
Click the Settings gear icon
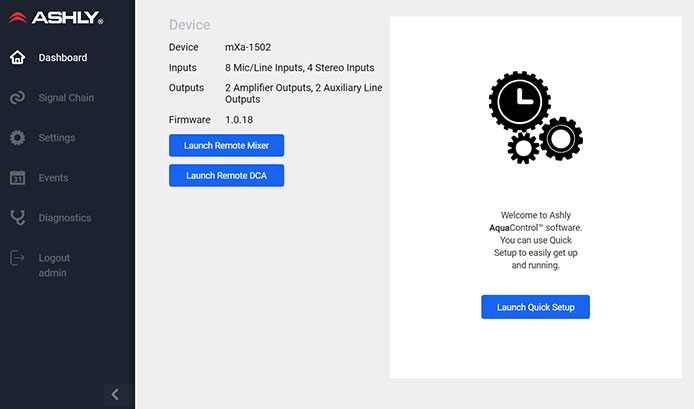[x=17, y=138]
